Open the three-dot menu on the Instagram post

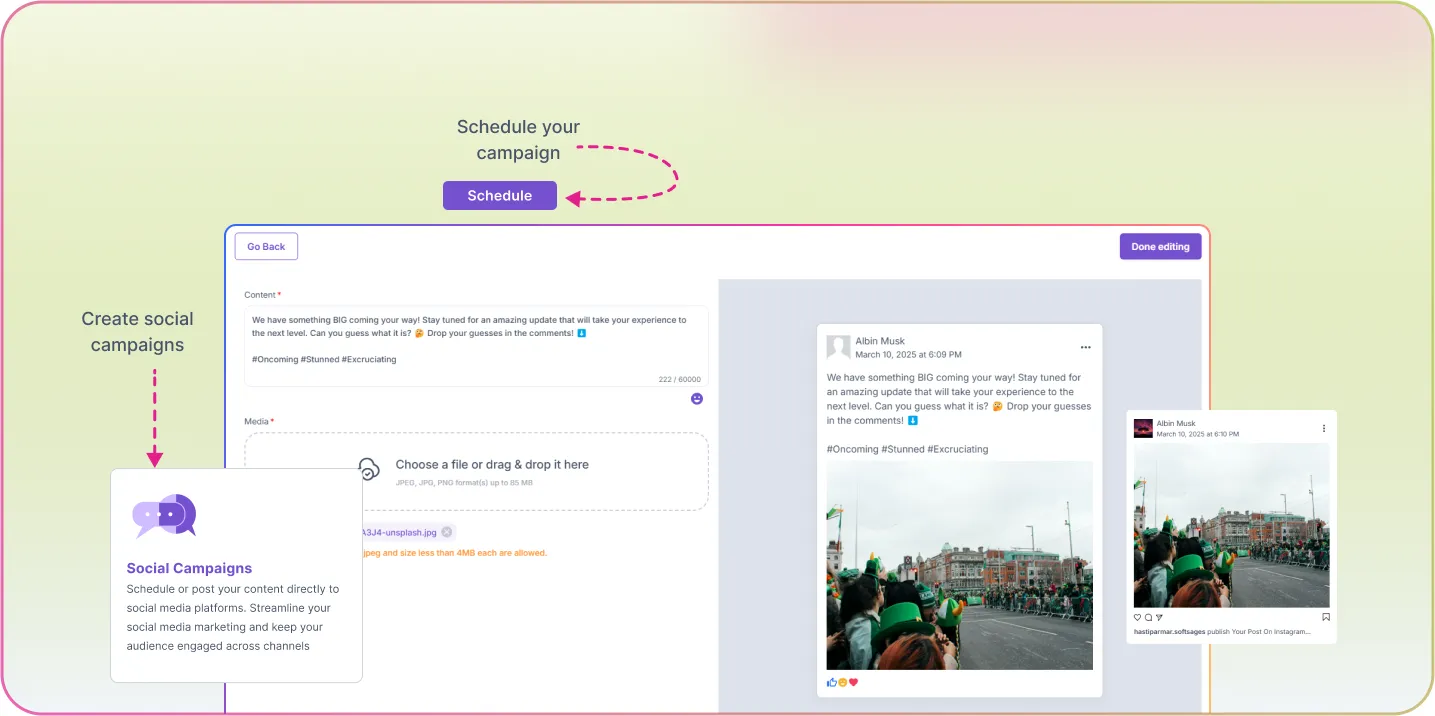tap(1322, 427)
